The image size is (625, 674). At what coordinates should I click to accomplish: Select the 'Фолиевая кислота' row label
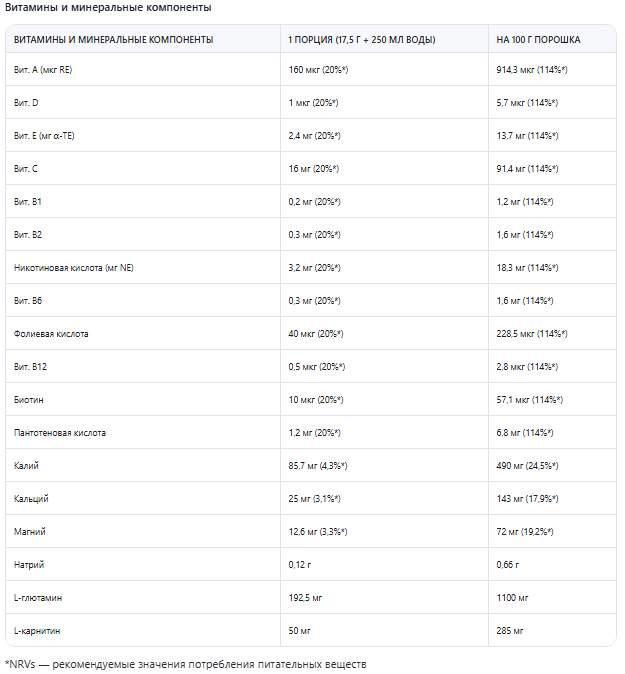click(51, 334)
